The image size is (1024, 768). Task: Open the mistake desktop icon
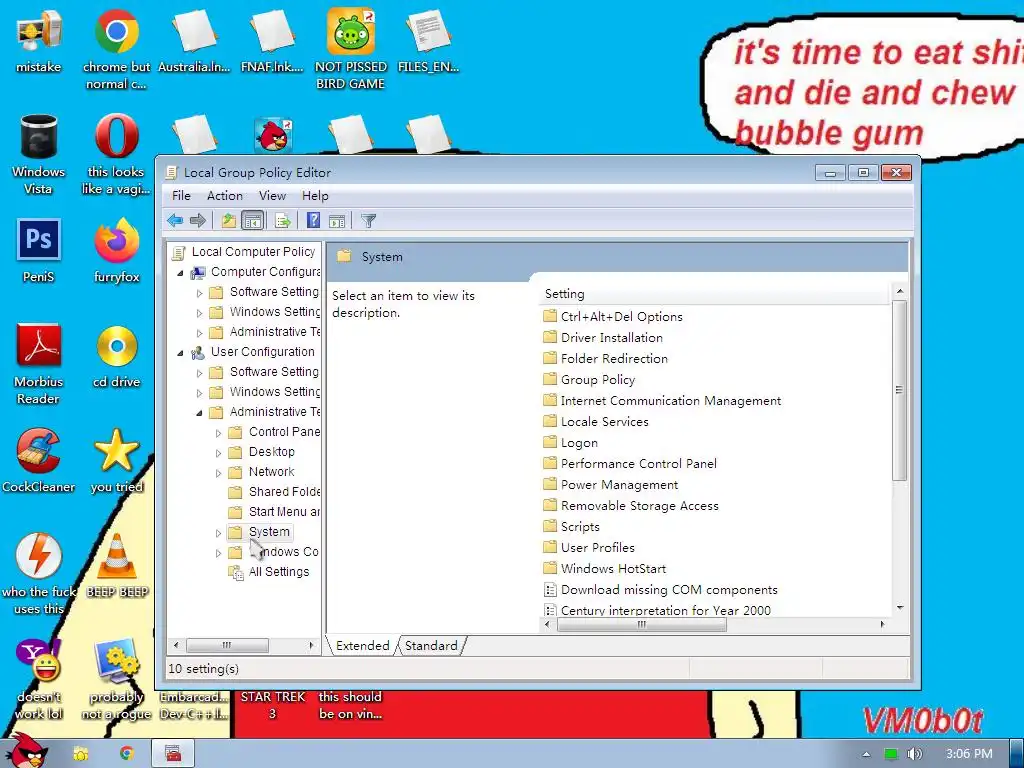pos(39,40)
